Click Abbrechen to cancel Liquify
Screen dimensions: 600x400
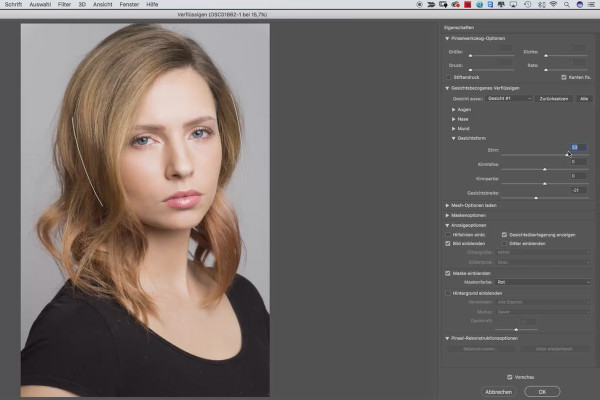pos(499,392)
